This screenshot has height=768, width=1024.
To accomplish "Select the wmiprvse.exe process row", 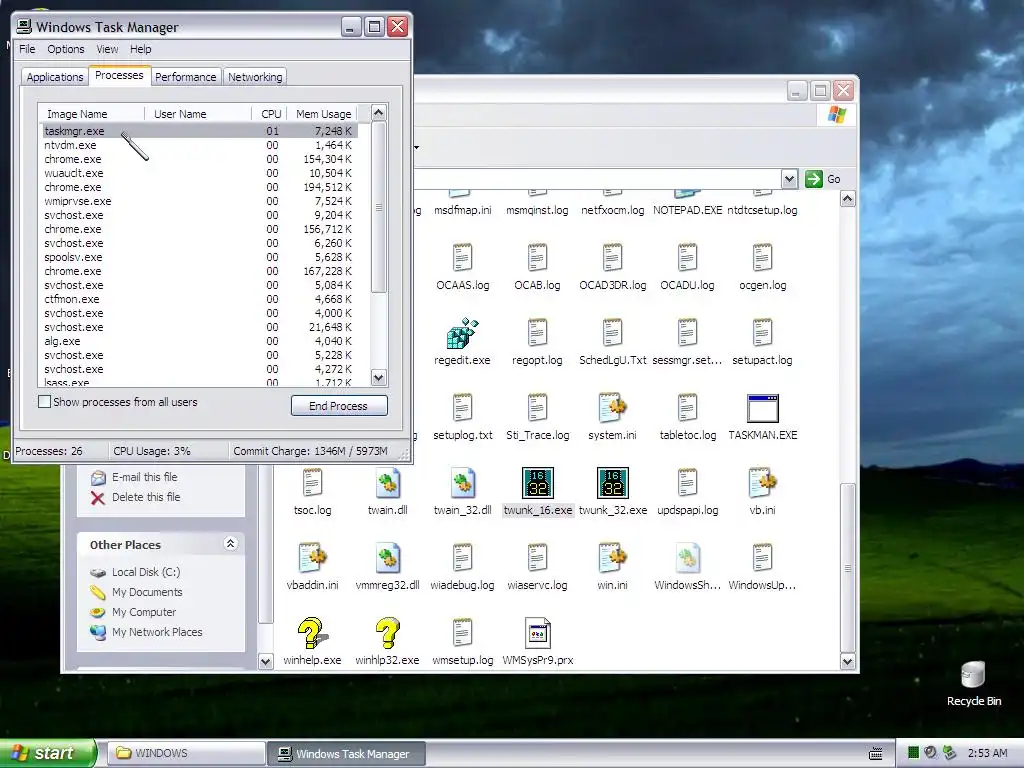I will click(199, 201).
